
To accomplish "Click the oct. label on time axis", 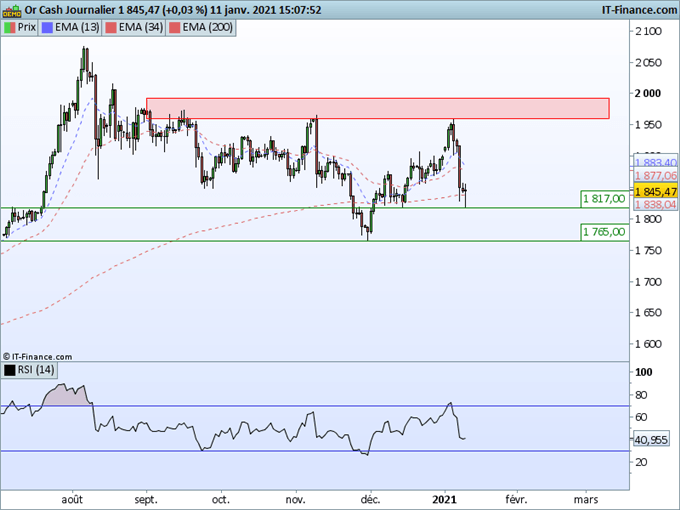I will [220, 500].
